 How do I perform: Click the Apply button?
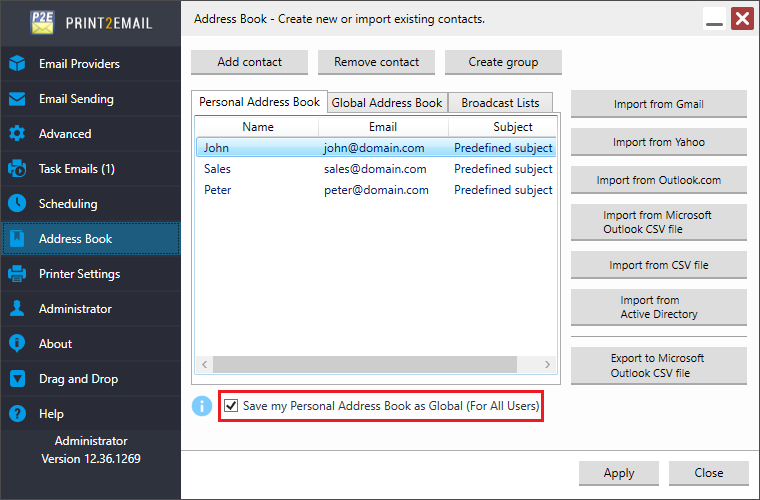[x=618, y=473]
